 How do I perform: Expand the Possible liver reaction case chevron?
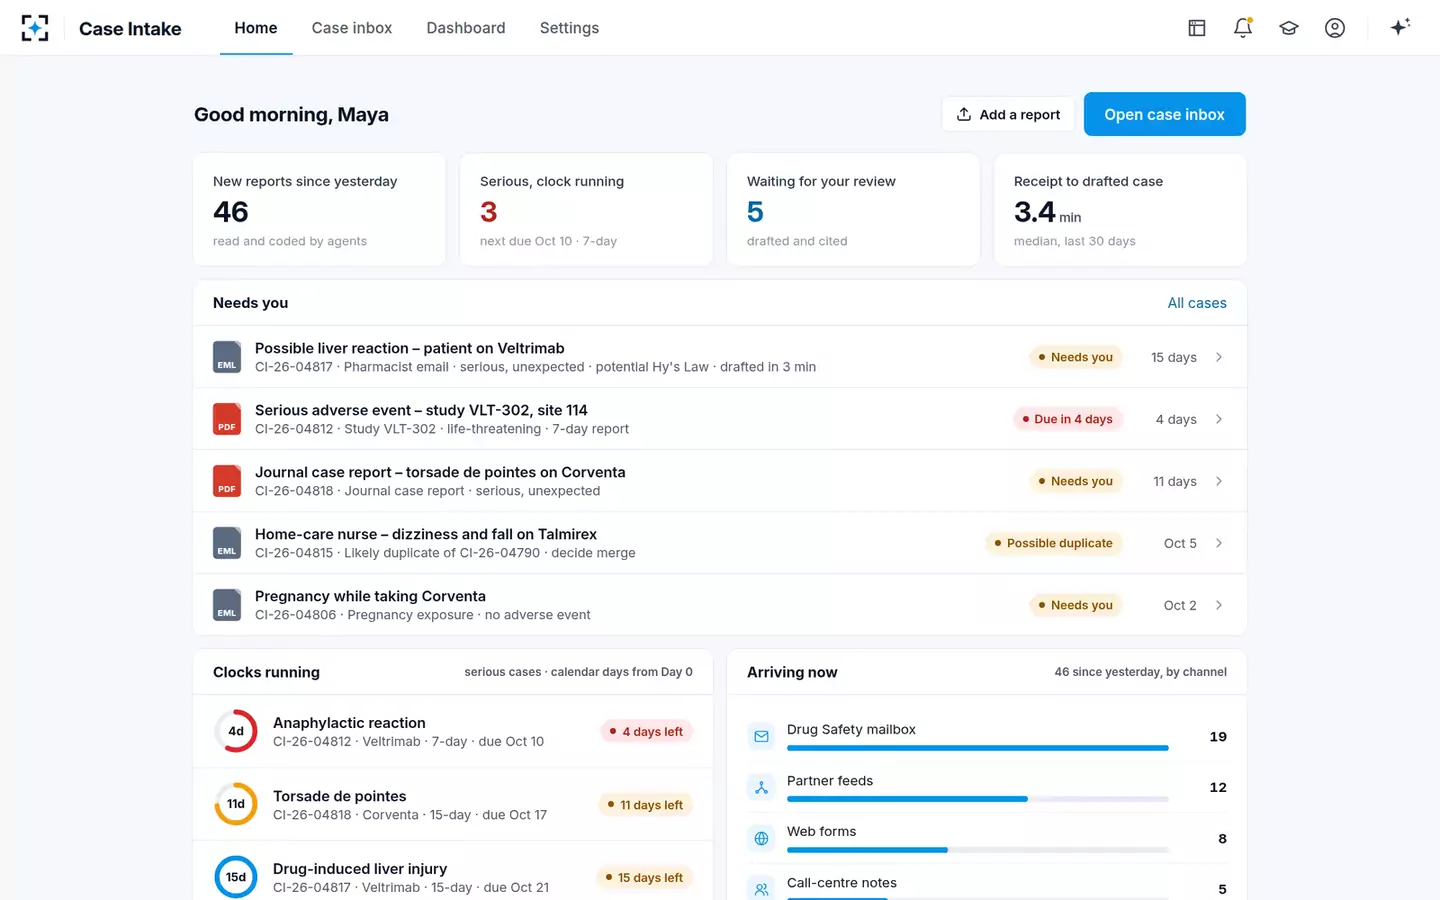[1219, 357]
